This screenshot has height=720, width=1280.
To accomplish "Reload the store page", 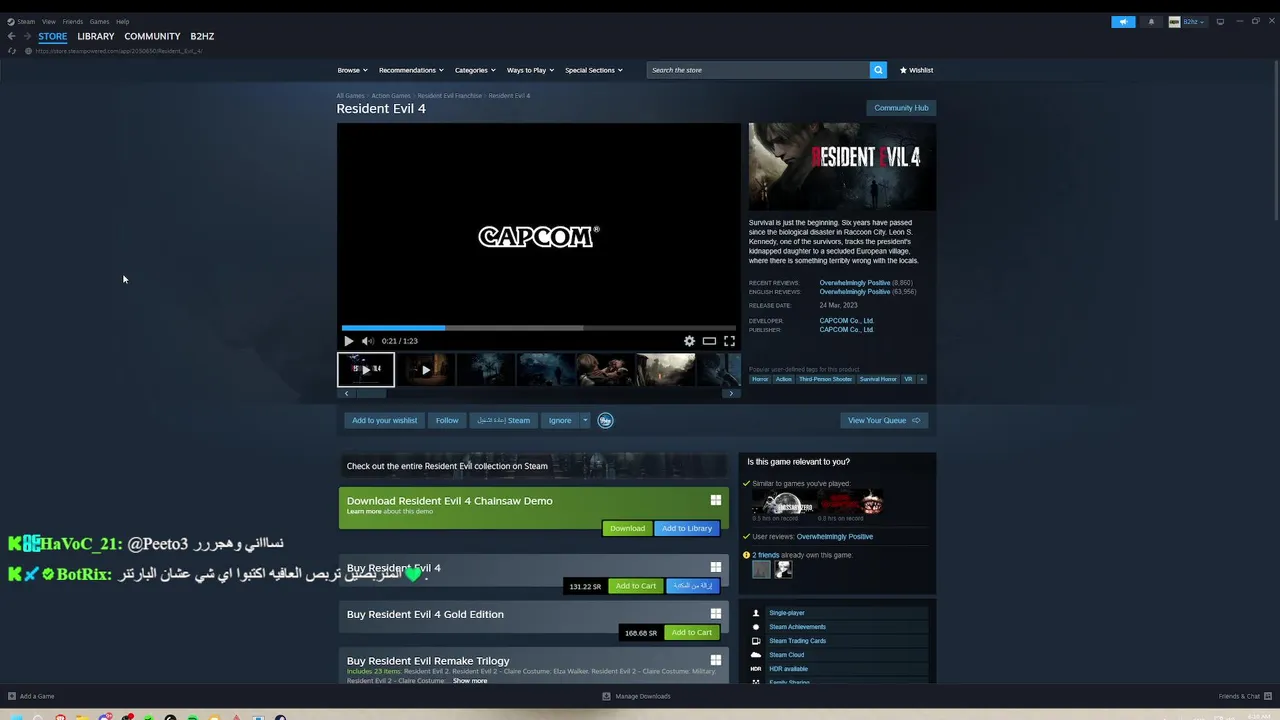I will [x=12, y=51].
